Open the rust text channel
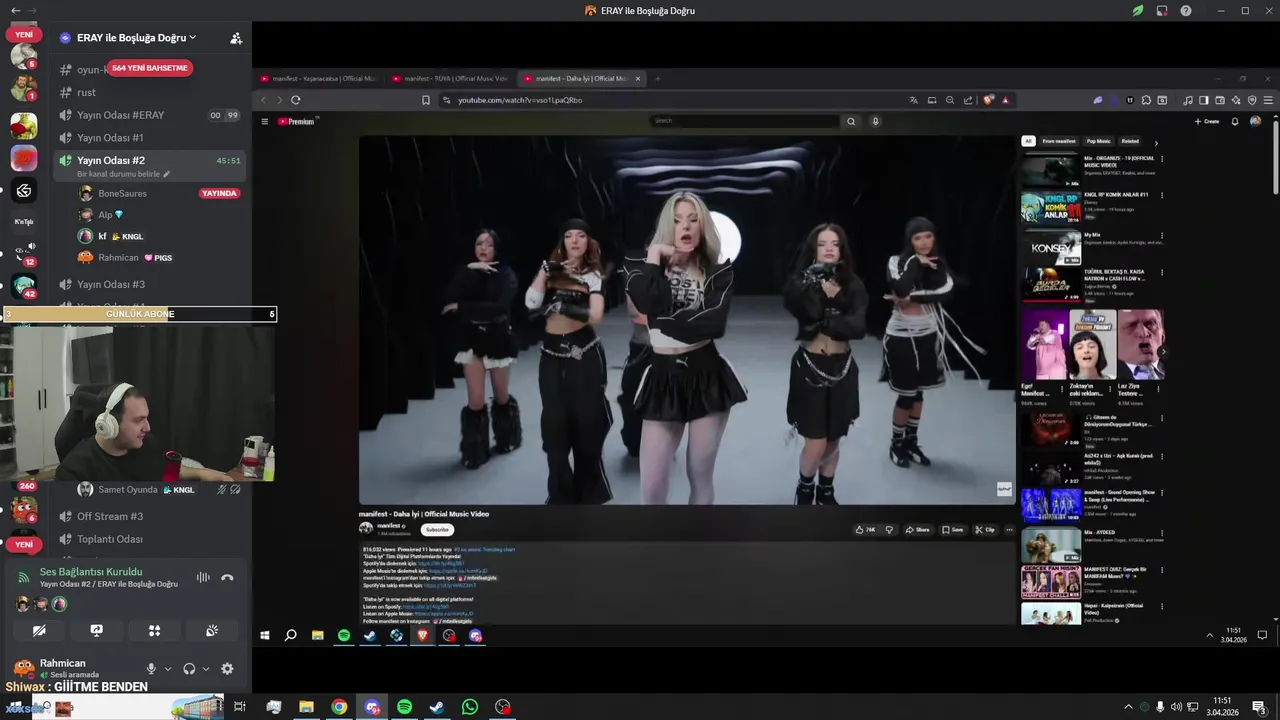1280x720 pixels. pyautogui.click(x=150, y=92)
